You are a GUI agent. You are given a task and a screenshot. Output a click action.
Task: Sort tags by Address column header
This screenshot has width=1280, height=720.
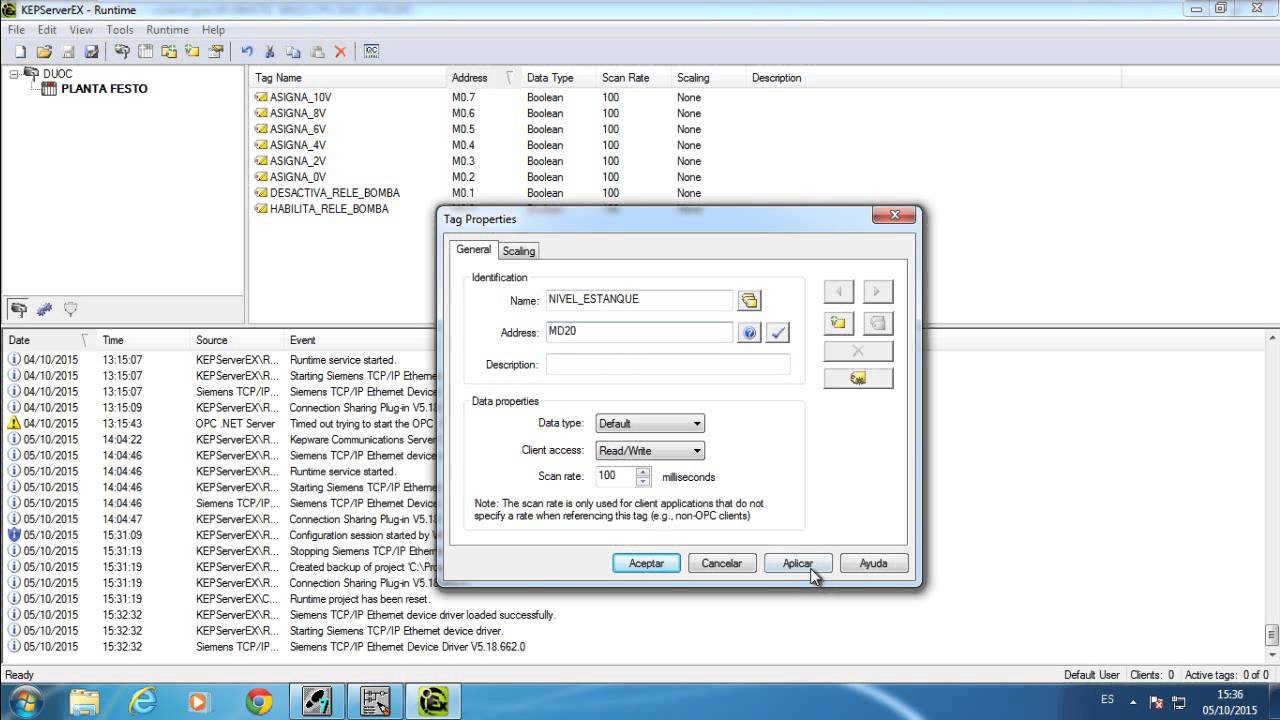click(483, 77)
